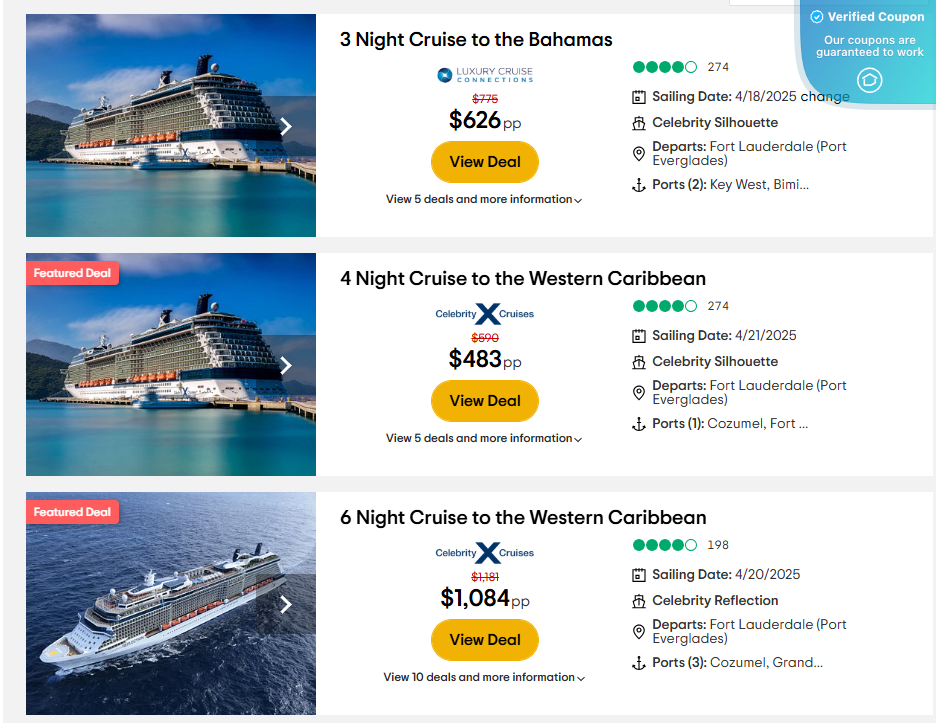936x723 pixels.
Task: Expand View 10 deals for the 6 Night cruise
Action: tap(484, 677)
